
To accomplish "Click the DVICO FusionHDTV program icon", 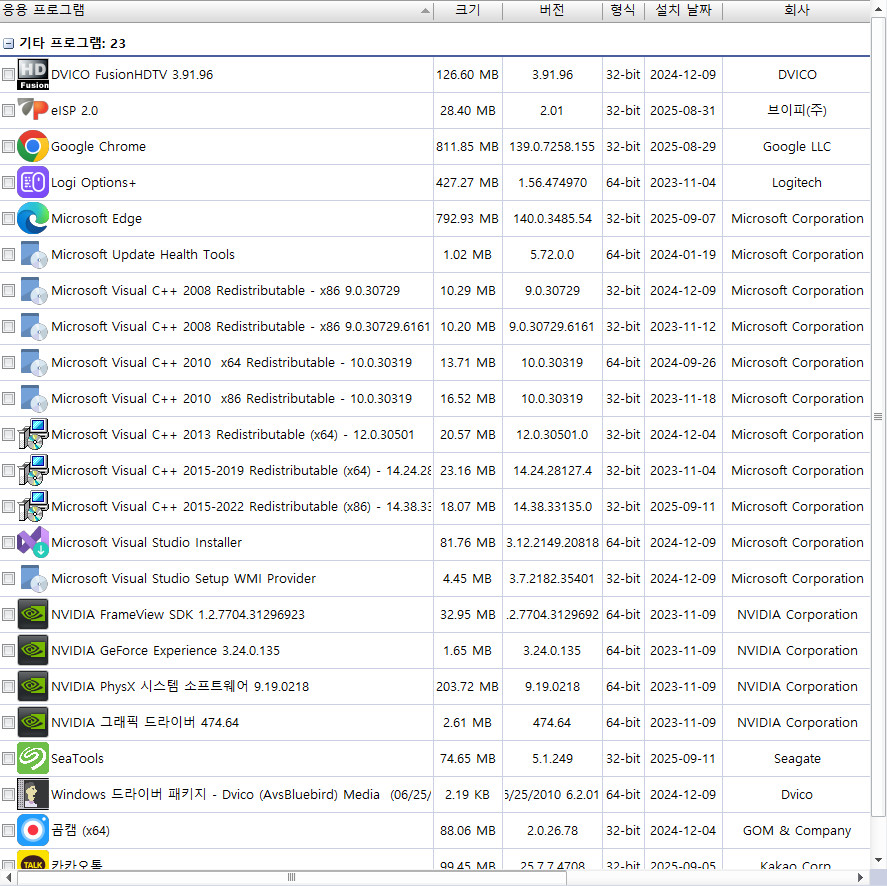I will pos(33,75).
